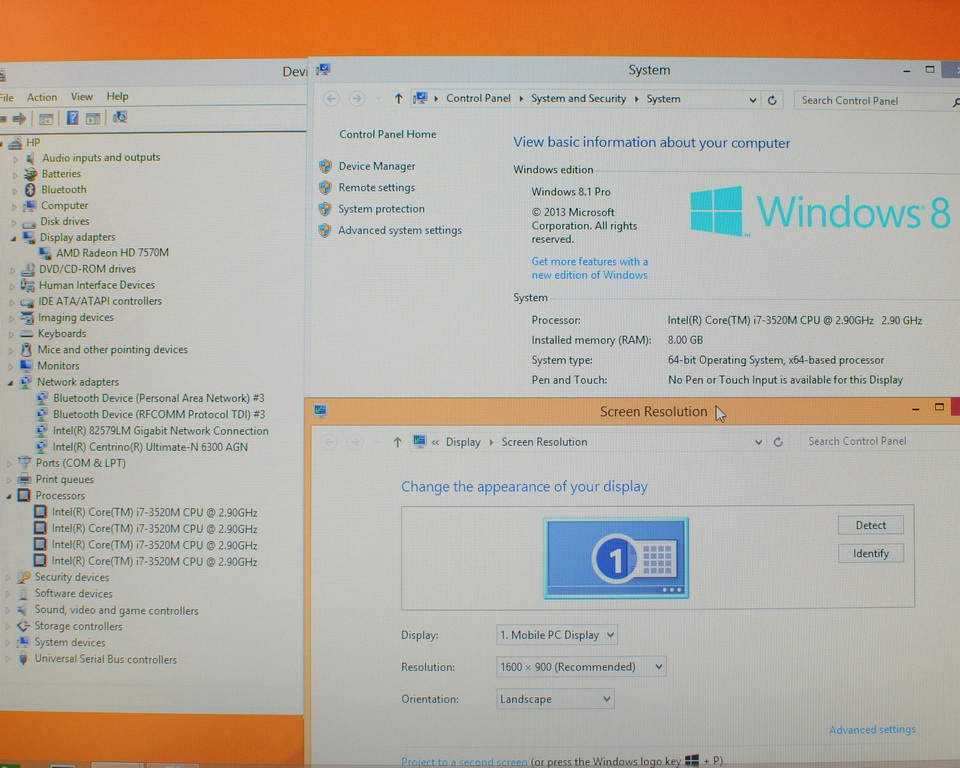Click the Refresh icon in System address bar

pos(772,100)
